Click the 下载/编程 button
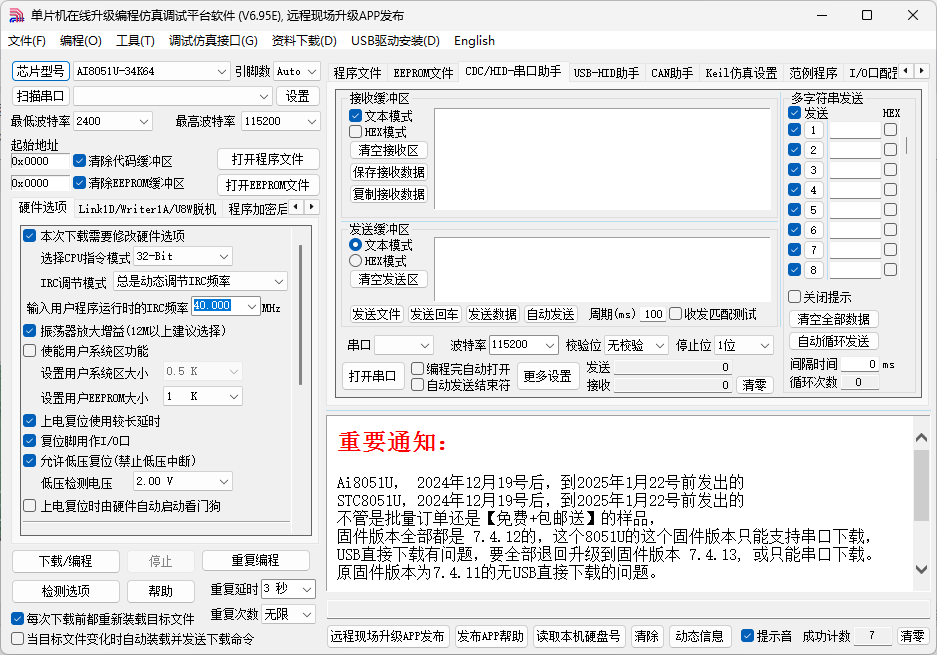This screenshot has height=655, width=937. [66, 561]
